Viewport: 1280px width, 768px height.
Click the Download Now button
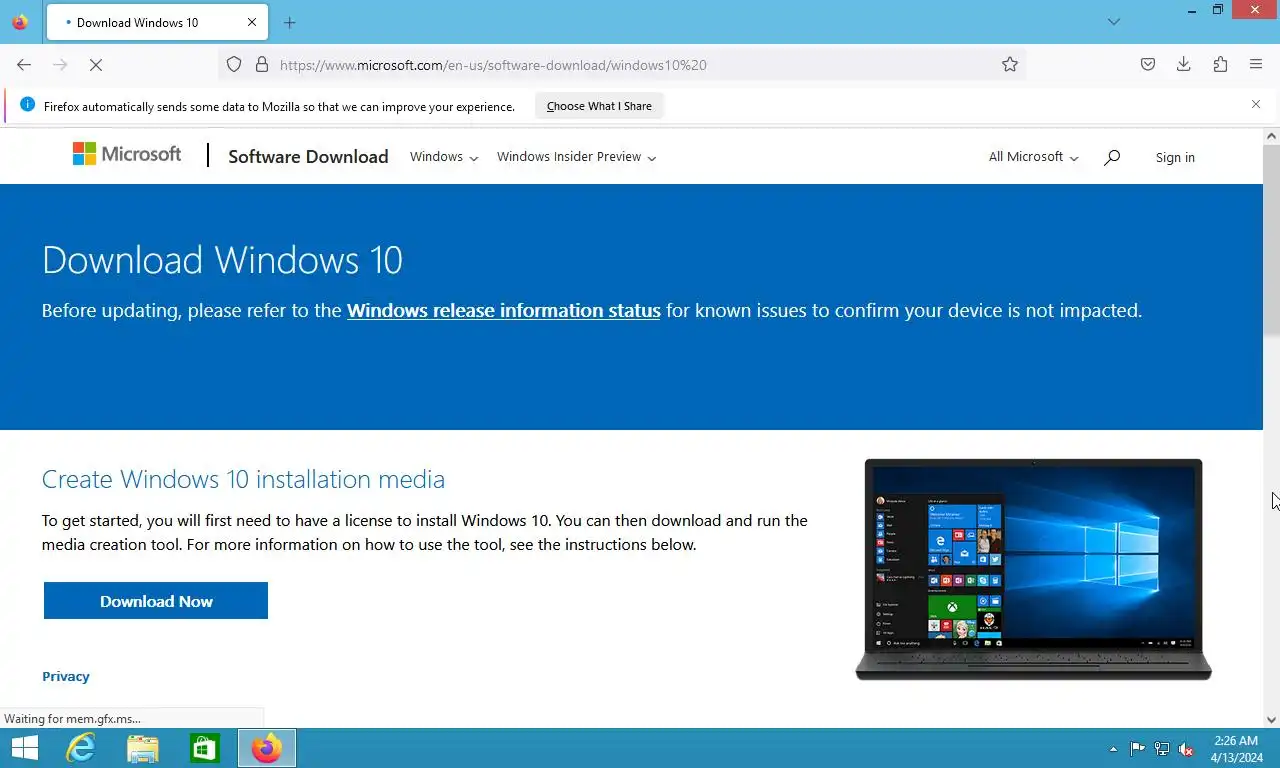pos(156,601)
